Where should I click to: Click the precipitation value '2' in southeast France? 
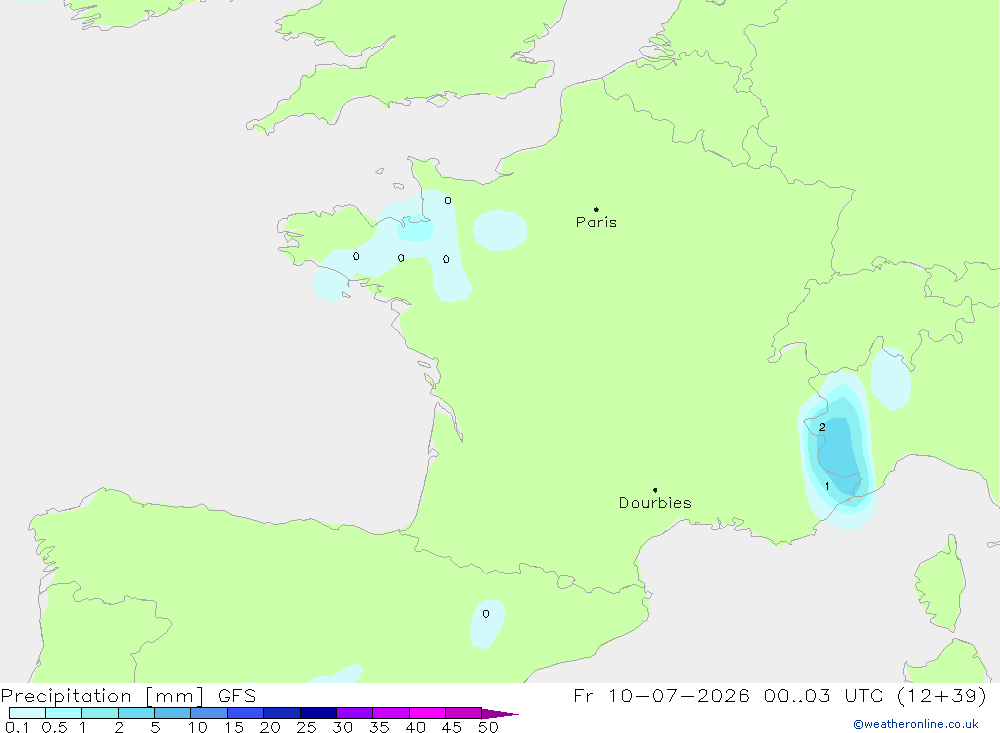click(822, 427)
